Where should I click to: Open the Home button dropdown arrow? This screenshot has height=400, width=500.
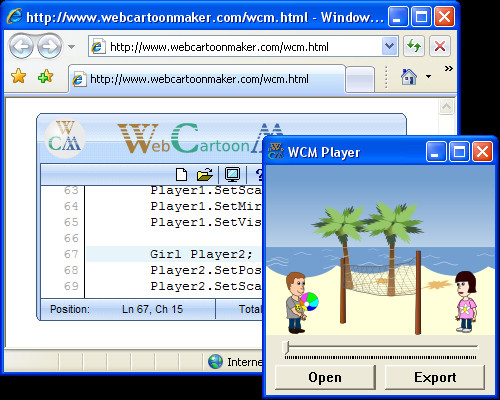(x=428, y=77)
